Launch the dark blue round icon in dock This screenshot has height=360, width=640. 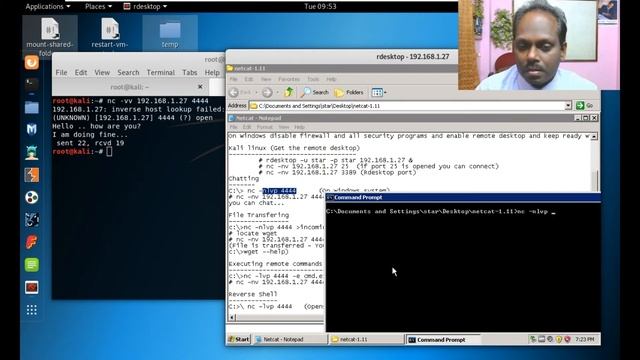[32, 220]
